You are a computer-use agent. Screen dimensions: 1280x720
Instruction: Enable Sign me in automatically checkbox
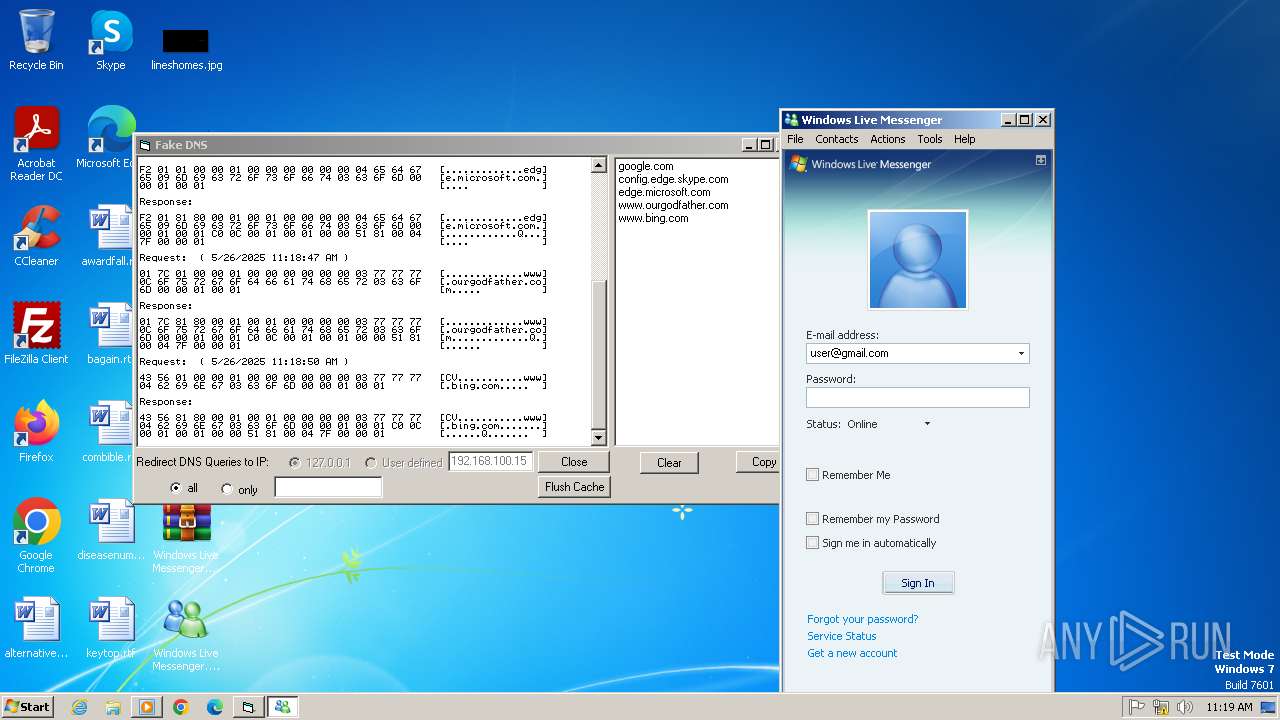point(813,543)
